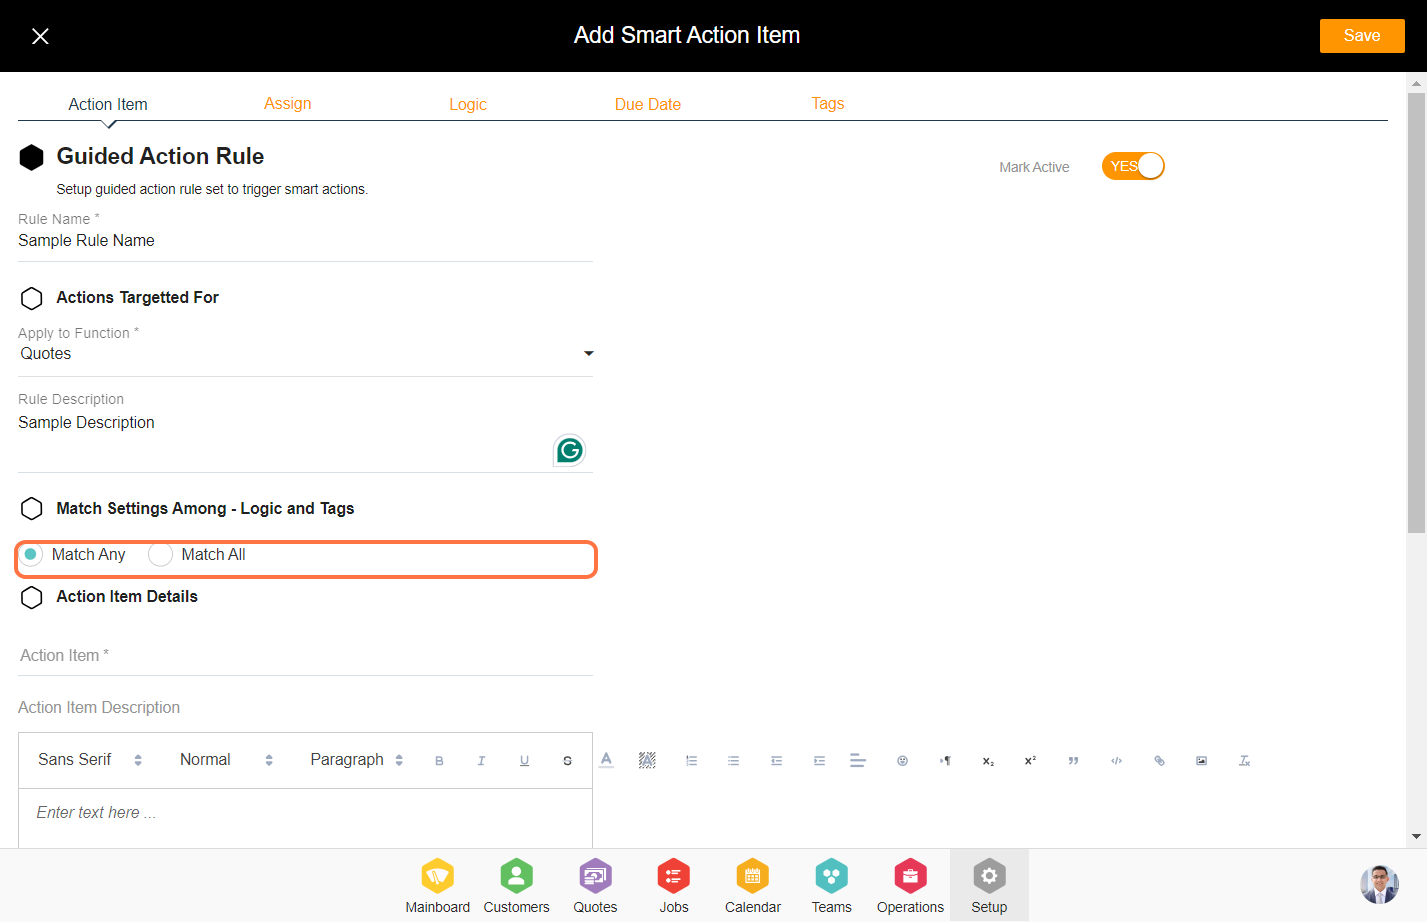Click the scrollbar up arrow
Image resolution: width=1427 pixels, height=922 pixels.
[1416, 82]
